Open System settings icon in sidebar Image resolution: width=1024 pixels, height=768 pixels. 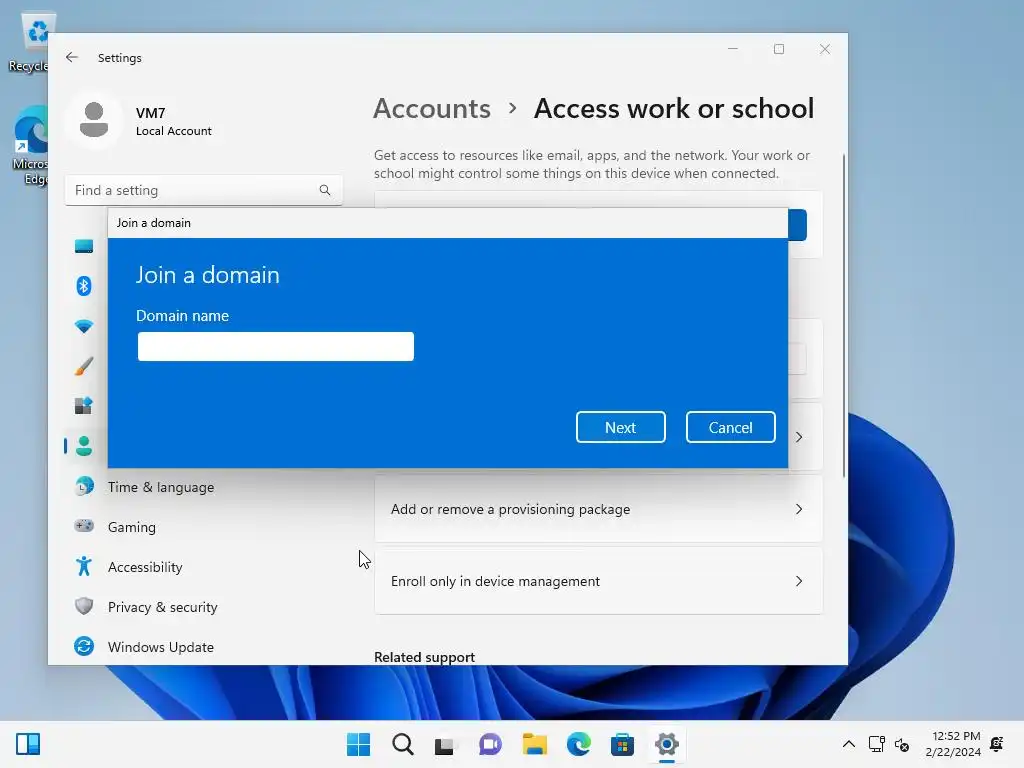(x=84, y=246)
